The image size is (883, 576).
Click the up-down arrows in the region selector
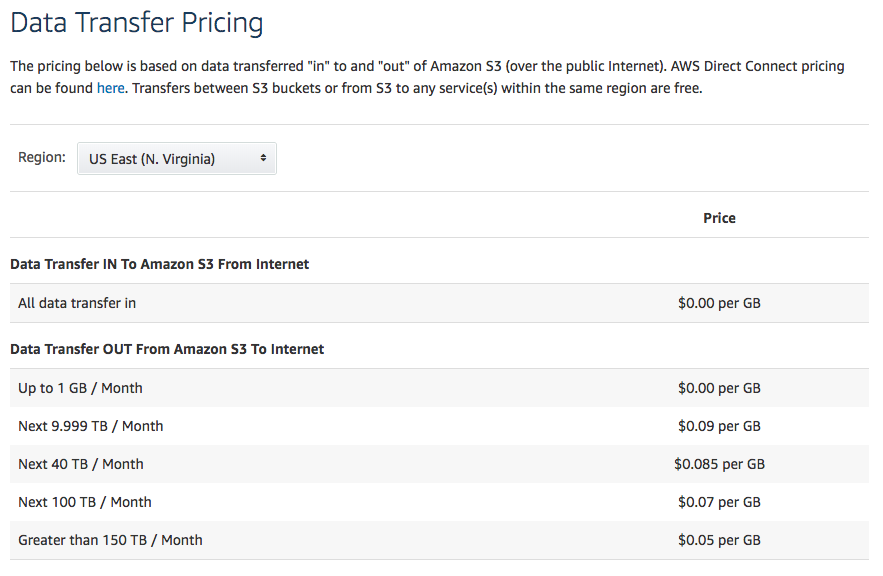[x=263, y=158]
